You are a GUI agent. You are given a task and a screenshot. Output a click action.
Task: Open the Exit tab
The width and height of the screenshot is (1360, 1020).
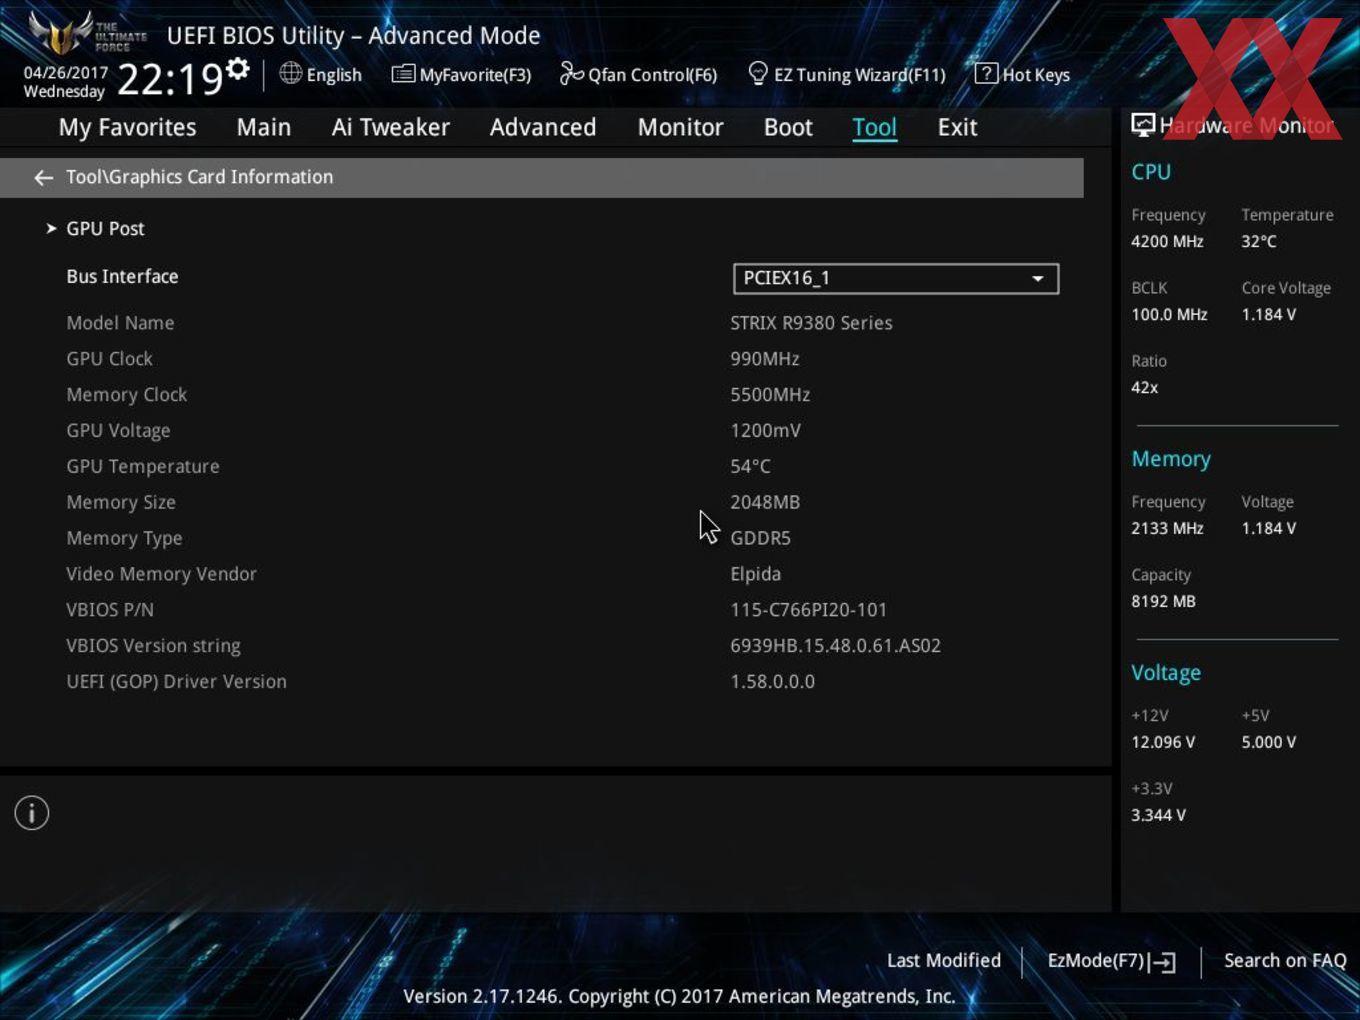pyautogui.click(x=957, y=127)
